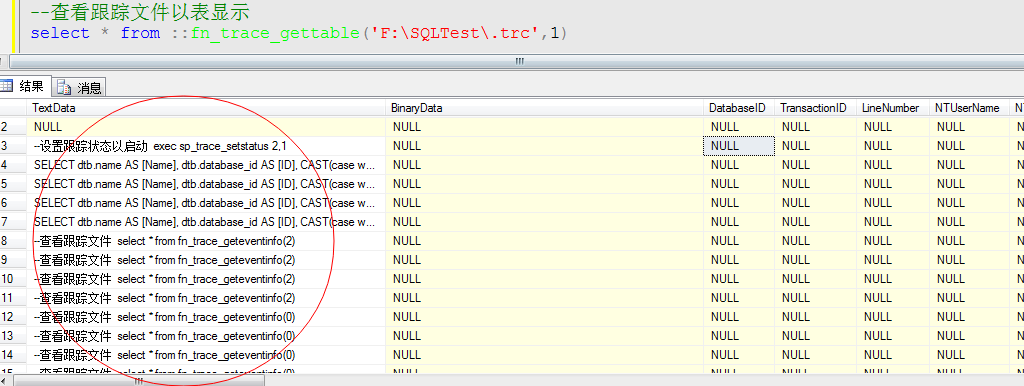1024x386 pixels.
Task: Switch to the 结果 results tab
Action: 24,86
